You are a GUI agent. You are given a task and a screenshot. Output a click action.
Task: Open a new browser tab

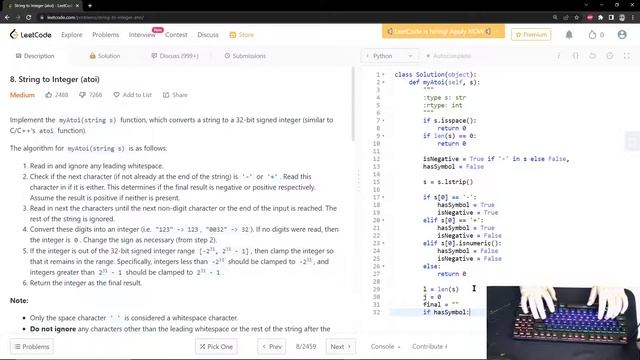[90, 6]
